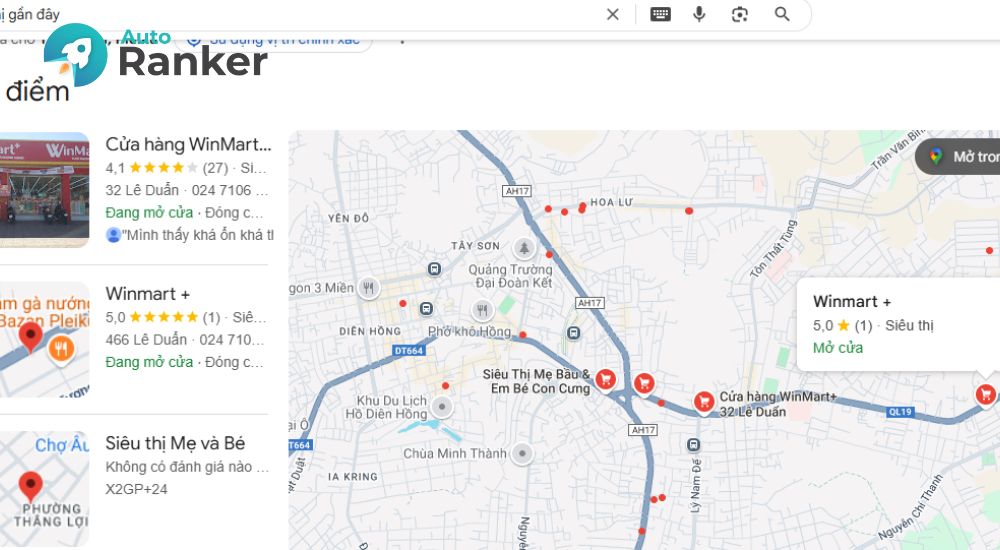Click restaurant icon next to gon 3 Miền
Image resolution: width=1000 pixels, height=550 pixels.
369,288
